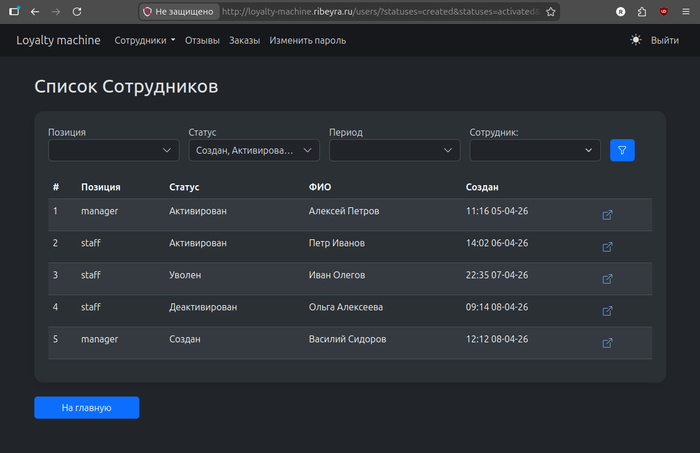Open external link icon for Ольга Алексеева
The width and height of the screenshot is (700, 453).
tap(607, 311)
